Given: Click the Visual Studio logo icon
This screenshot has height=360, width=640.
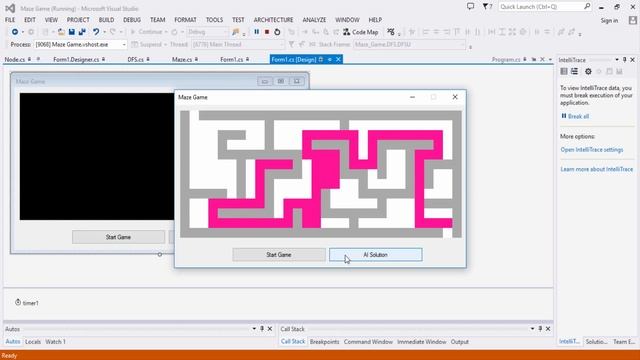Looking at the screenshot, I should [10, 8].
